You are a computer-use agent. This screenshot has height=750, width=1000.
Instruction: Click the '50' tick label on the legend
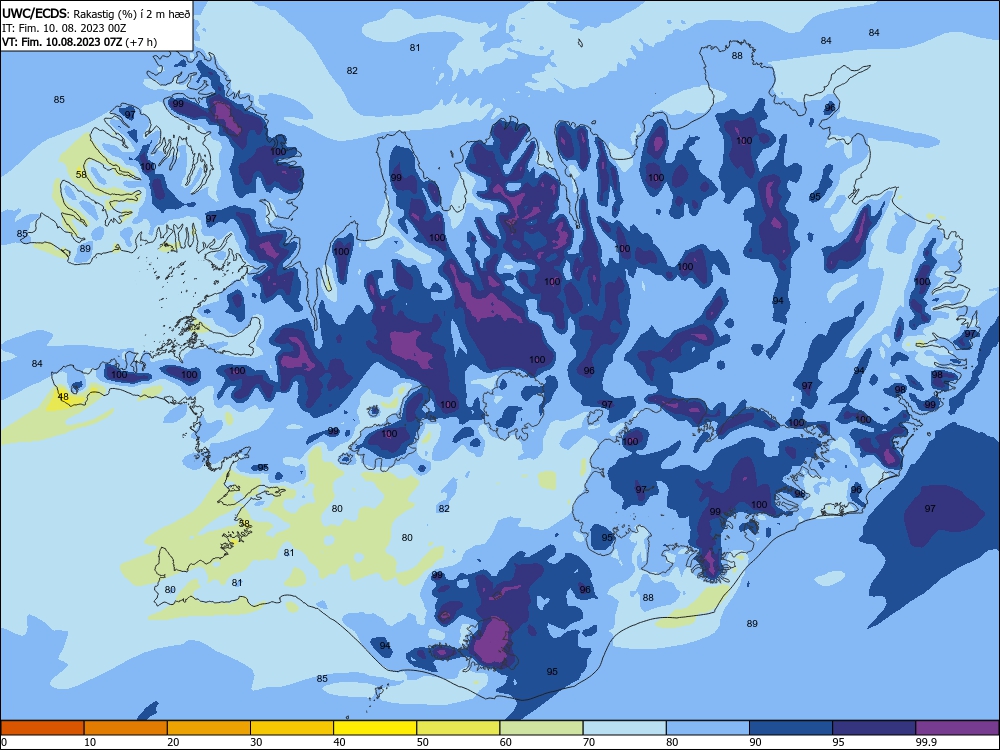[423, 742]
